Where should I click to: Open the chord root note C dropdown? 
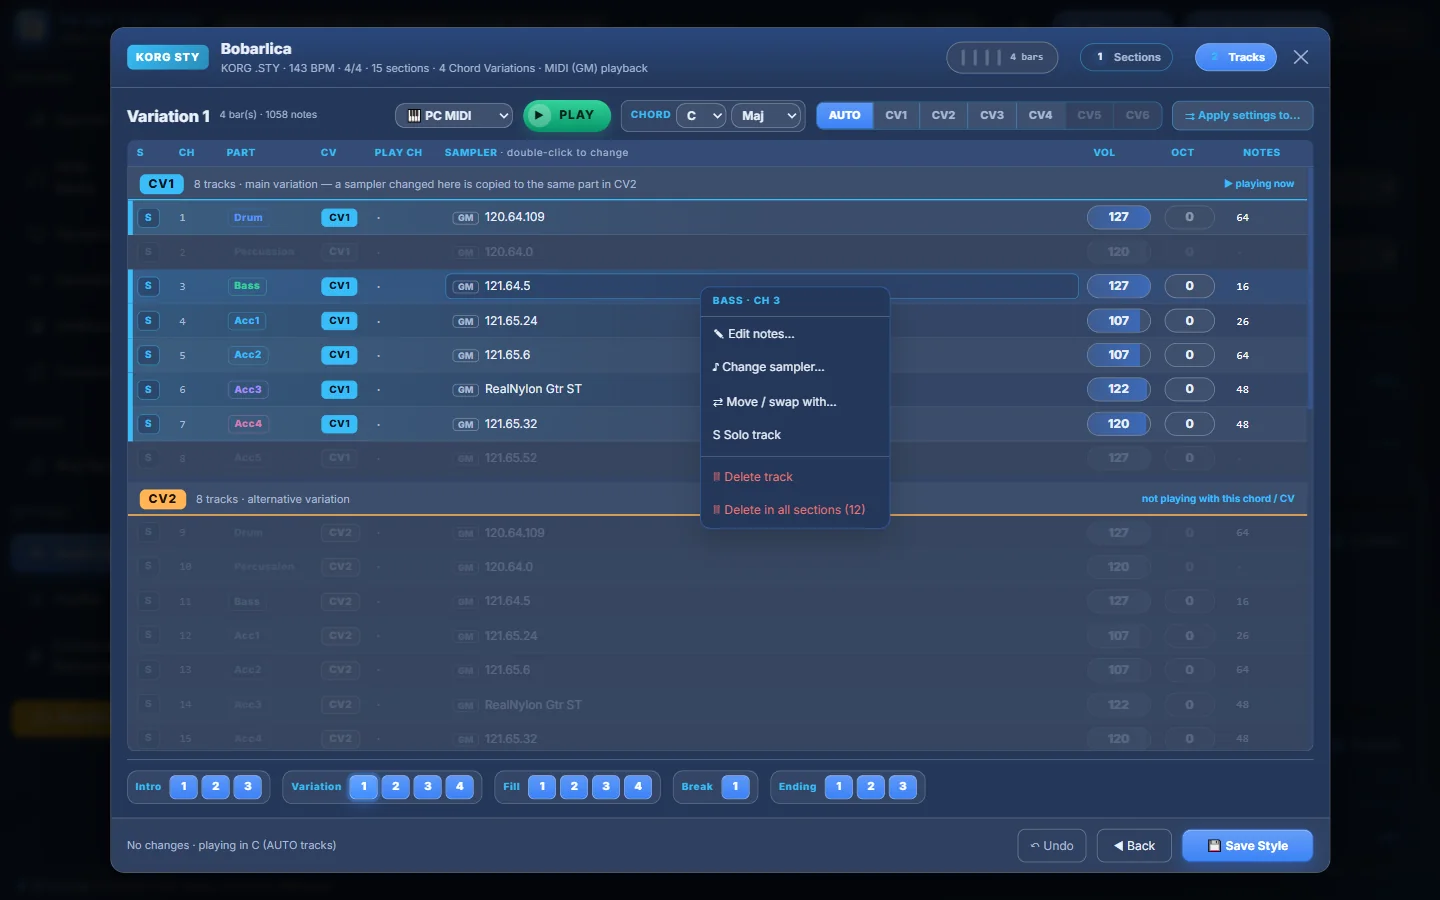[701, 116]
